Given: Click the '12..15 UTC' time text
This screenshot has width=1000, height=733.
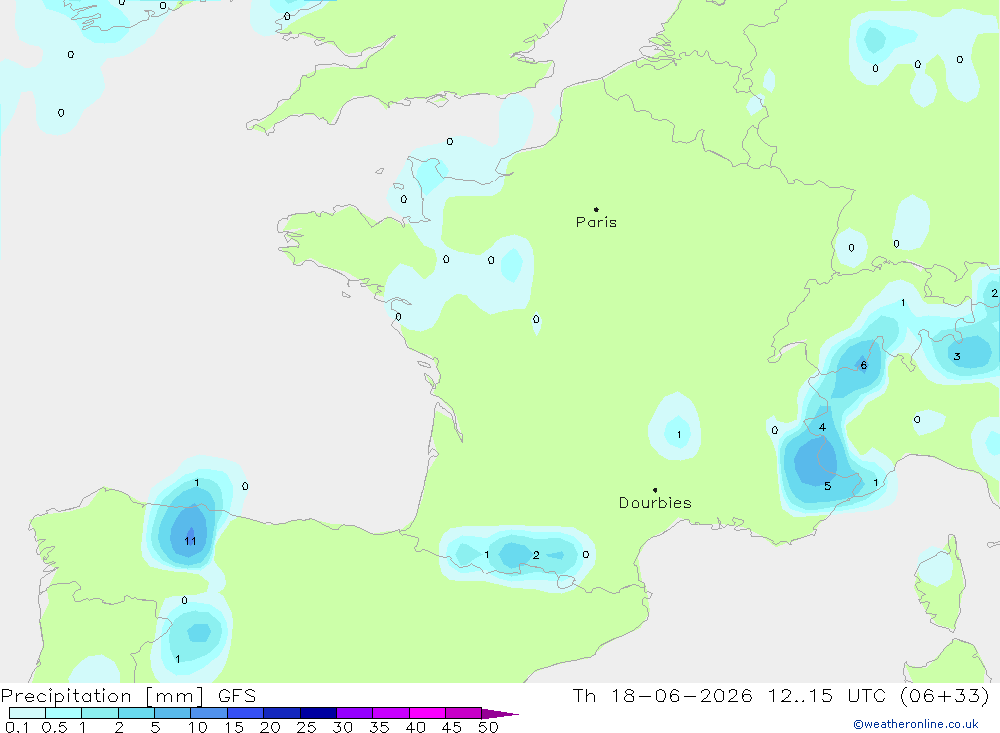Looking at the screenshot, I should point(827,696).
